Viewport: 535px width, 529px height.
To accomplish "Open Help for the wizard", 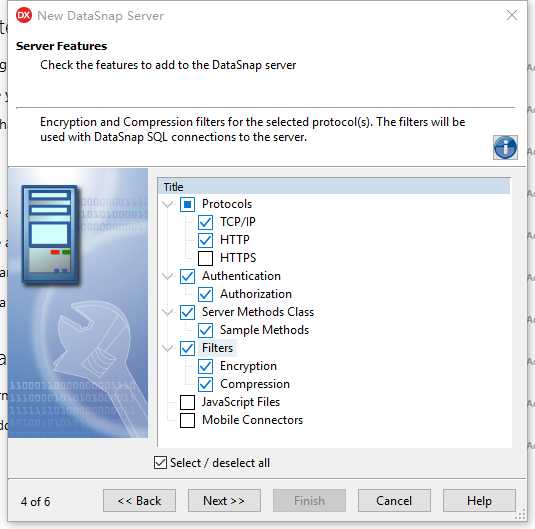I will [479, 501].
